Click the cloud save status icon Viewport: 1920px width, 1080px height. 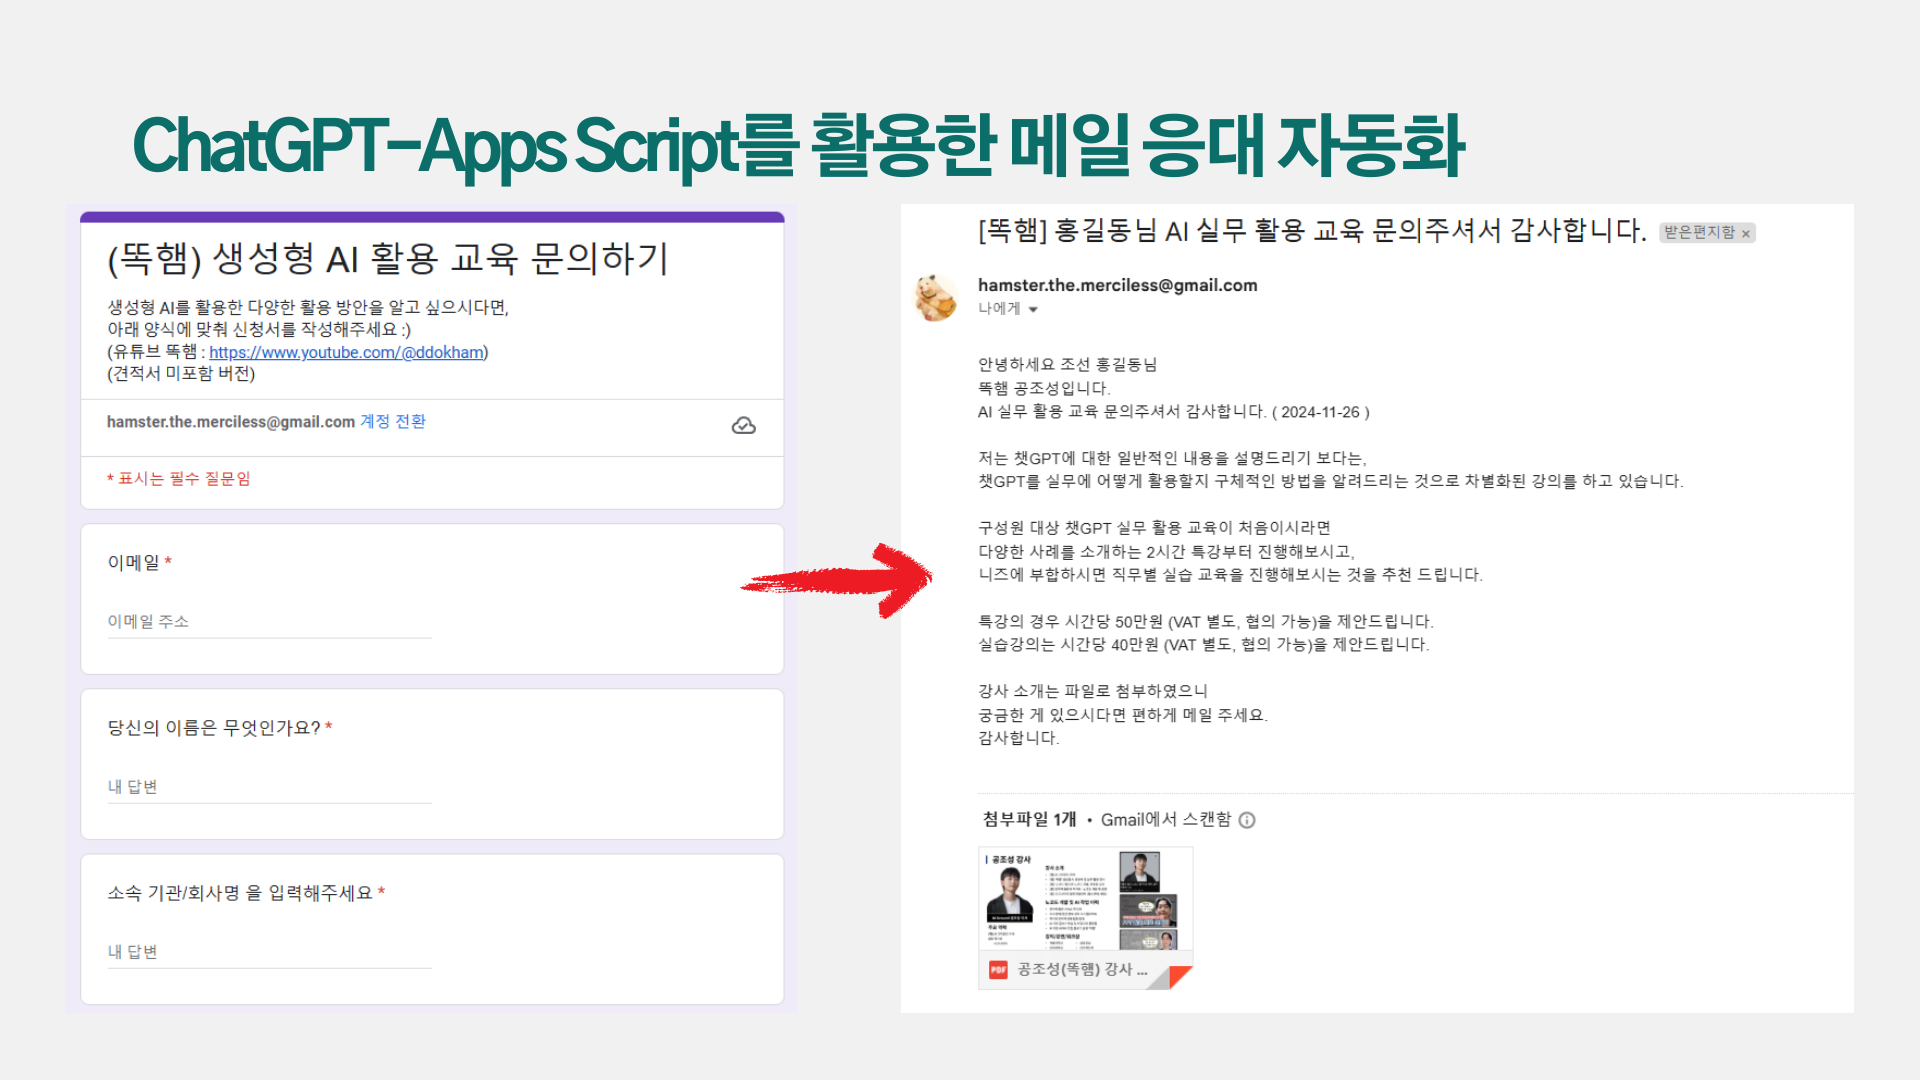tap(743, 426)
